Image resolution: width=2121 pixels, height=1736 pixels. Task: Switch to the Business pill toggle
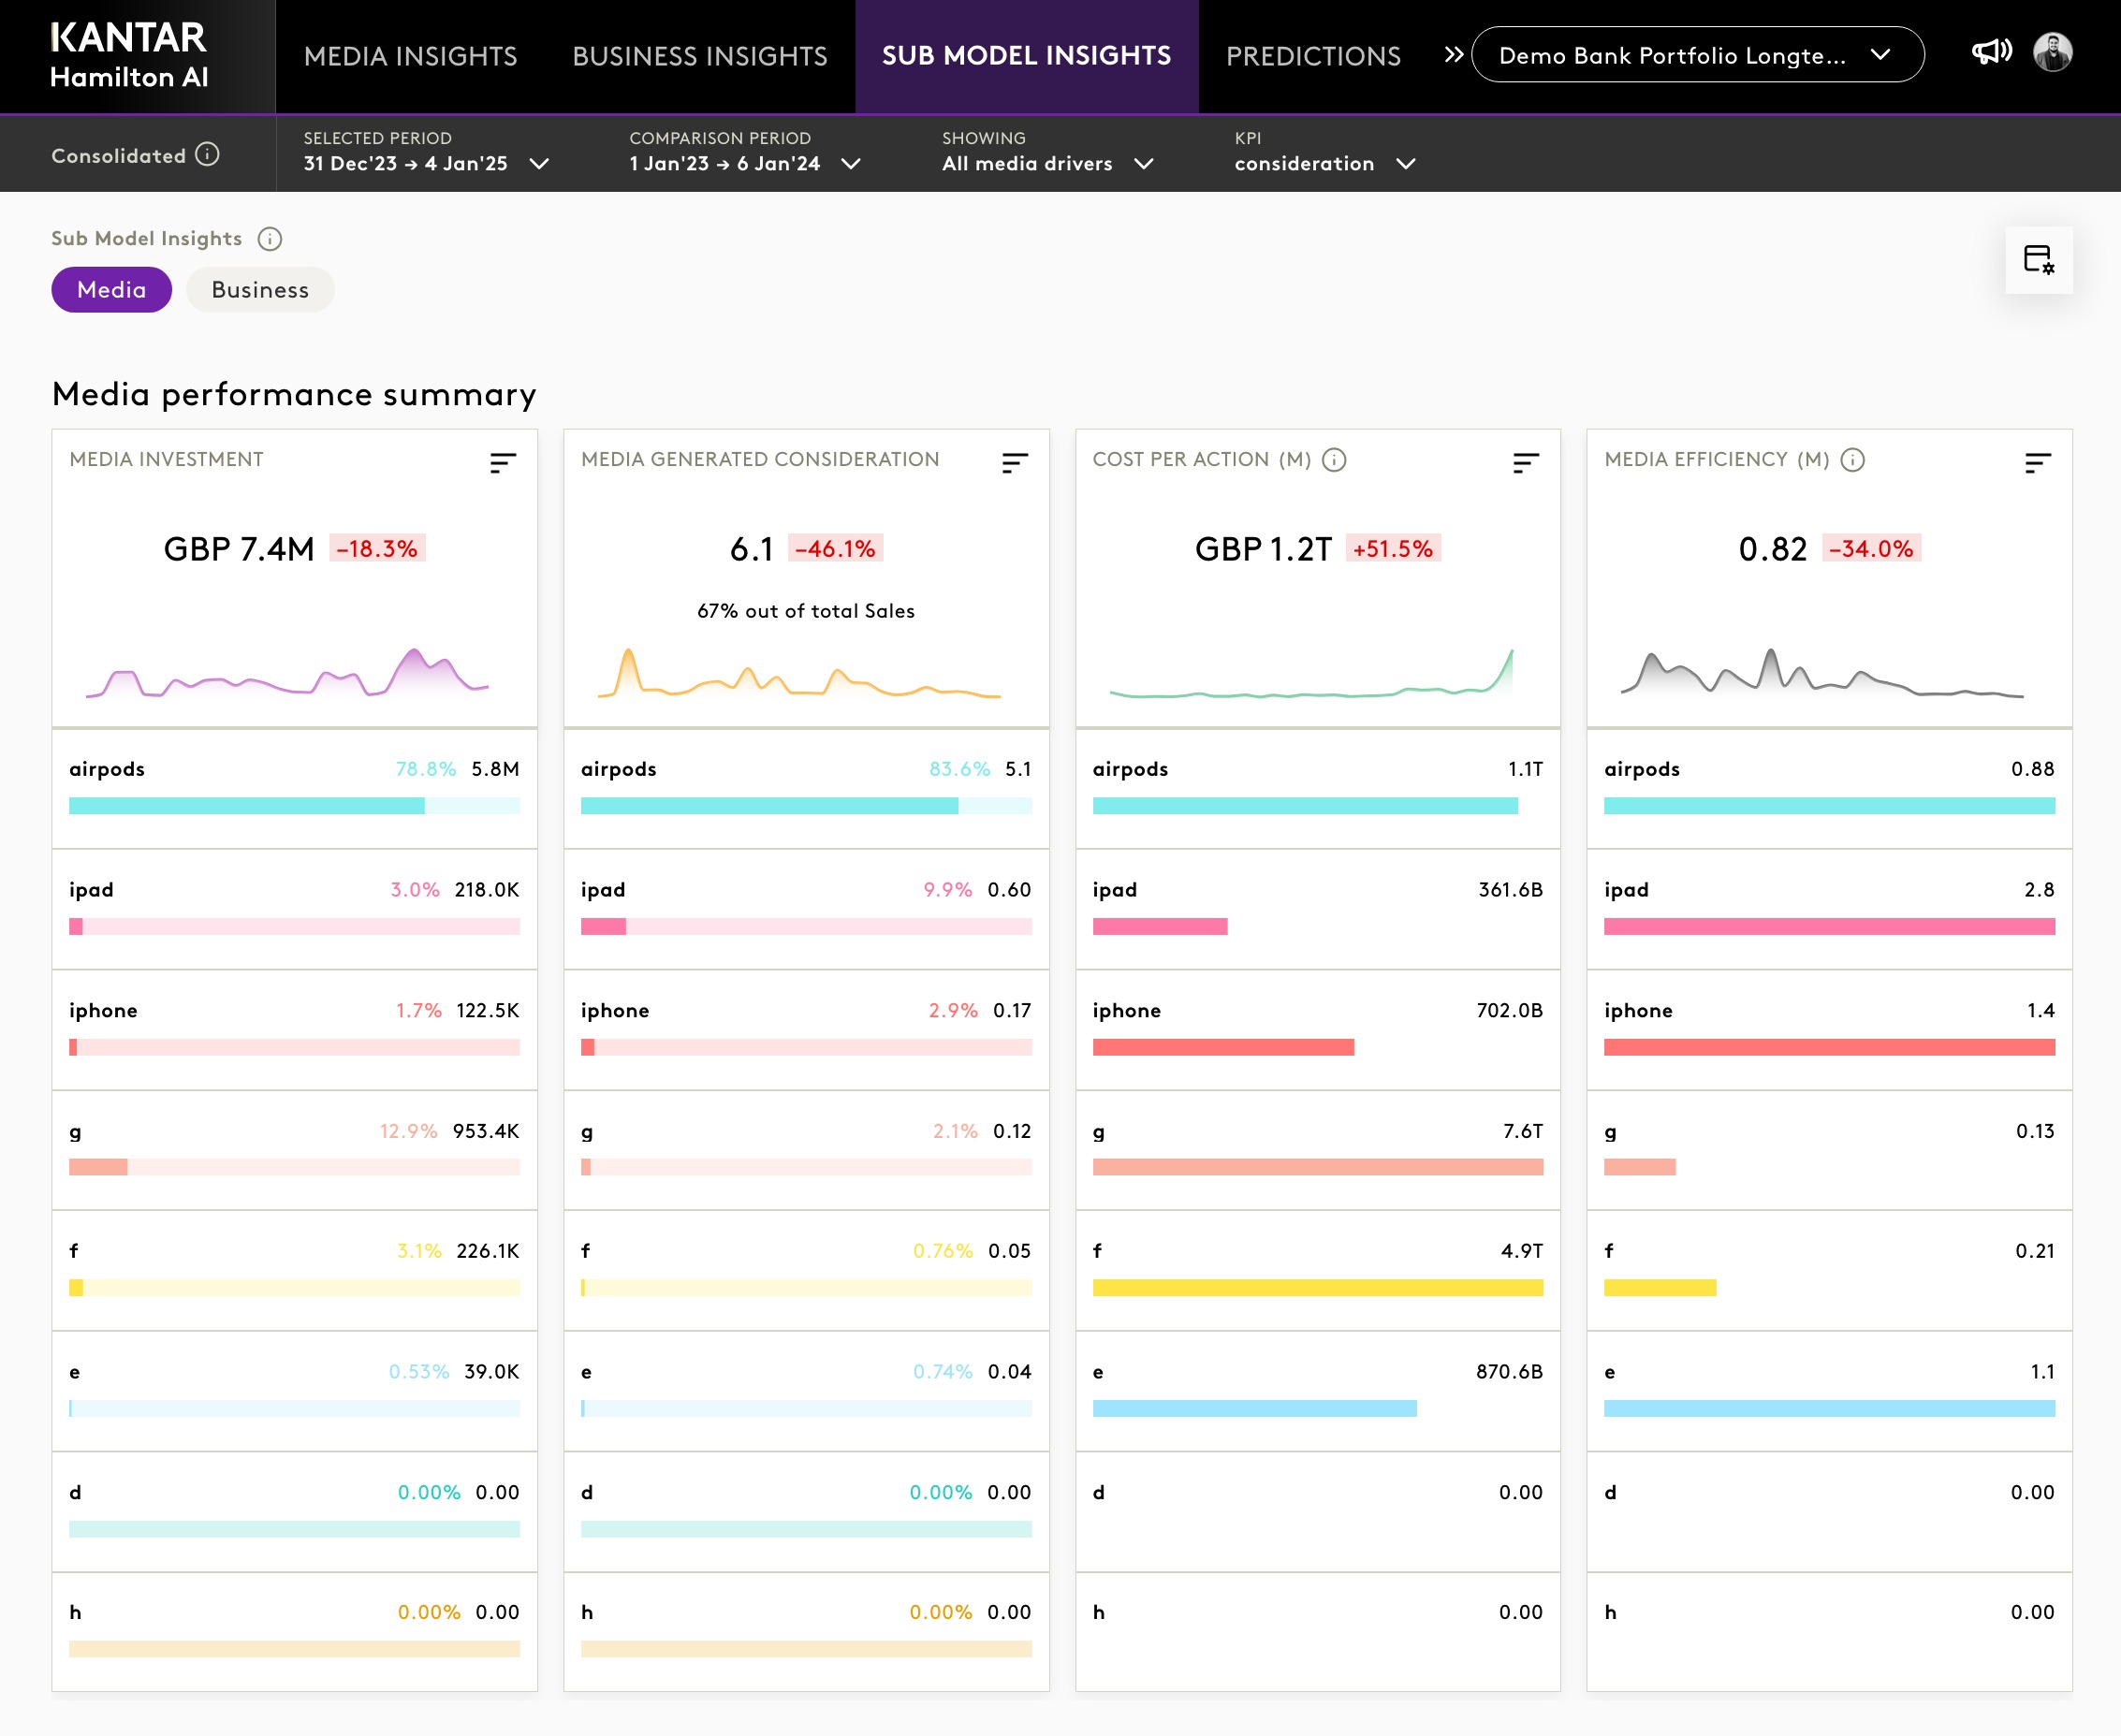260,290
